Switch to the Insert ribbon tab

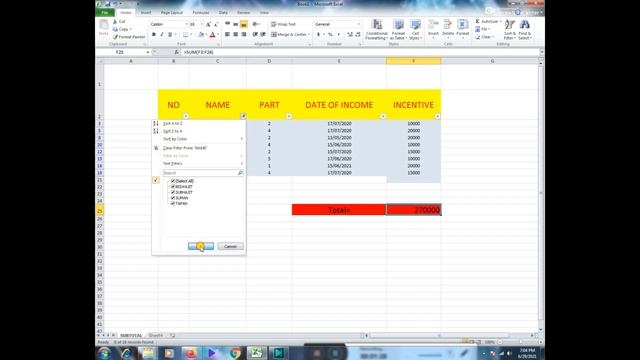[146, 13]
